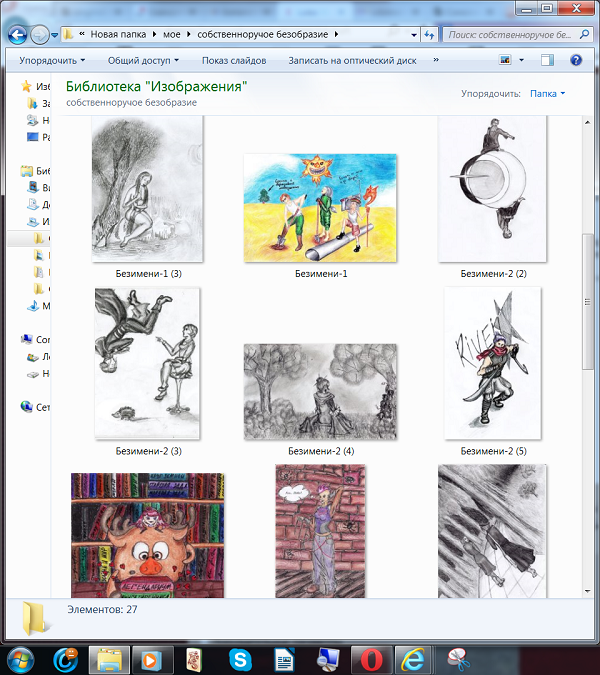This screenshot has height=675, width=600.
Task: Click file name label 'Безимени-2 (4)'
Action: [321, 451]
